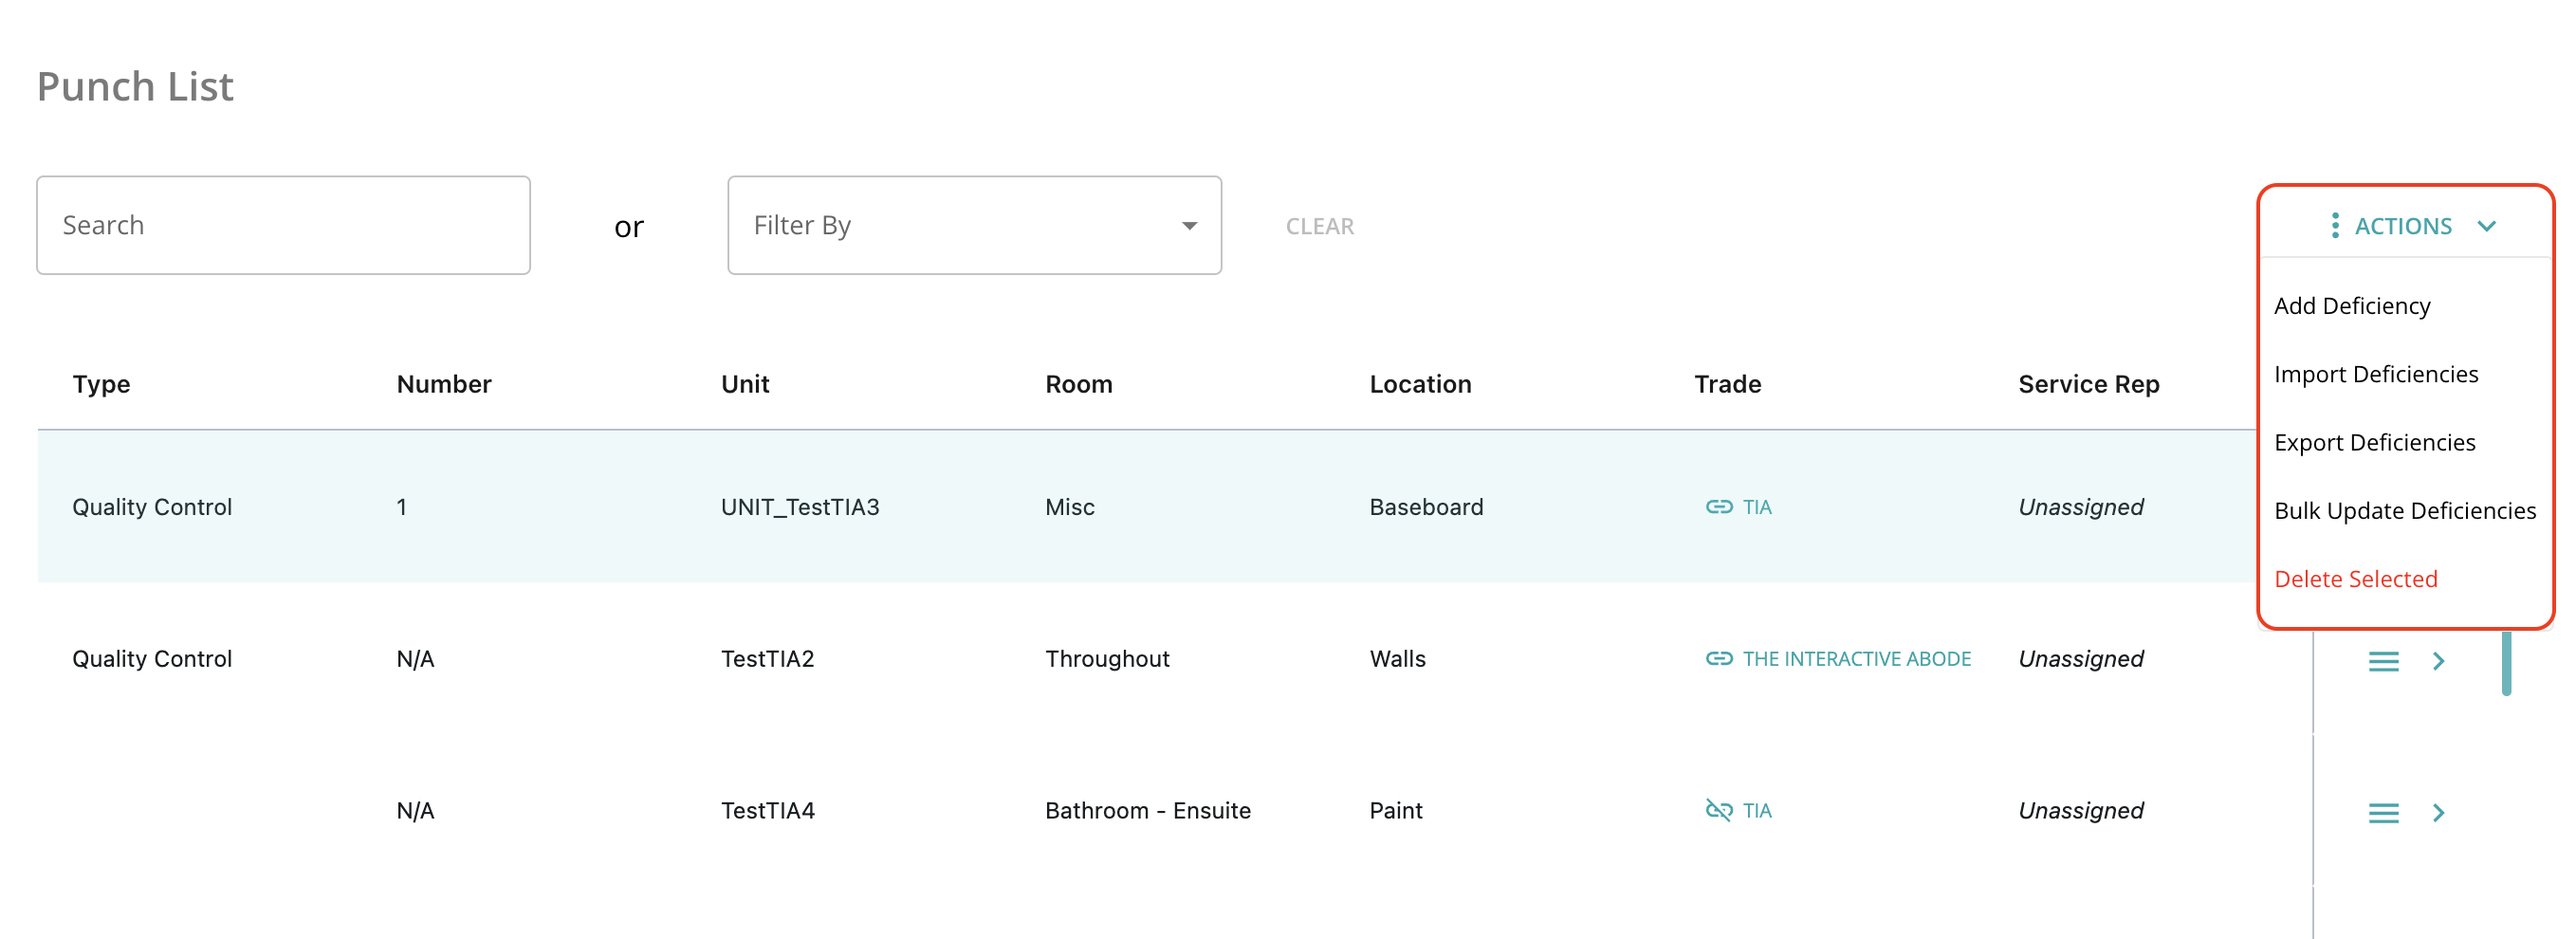Click the broken-link icon in the Paint row
Image resolution: width=2576 pixels, height=939 pixels.
[1718, 810]
